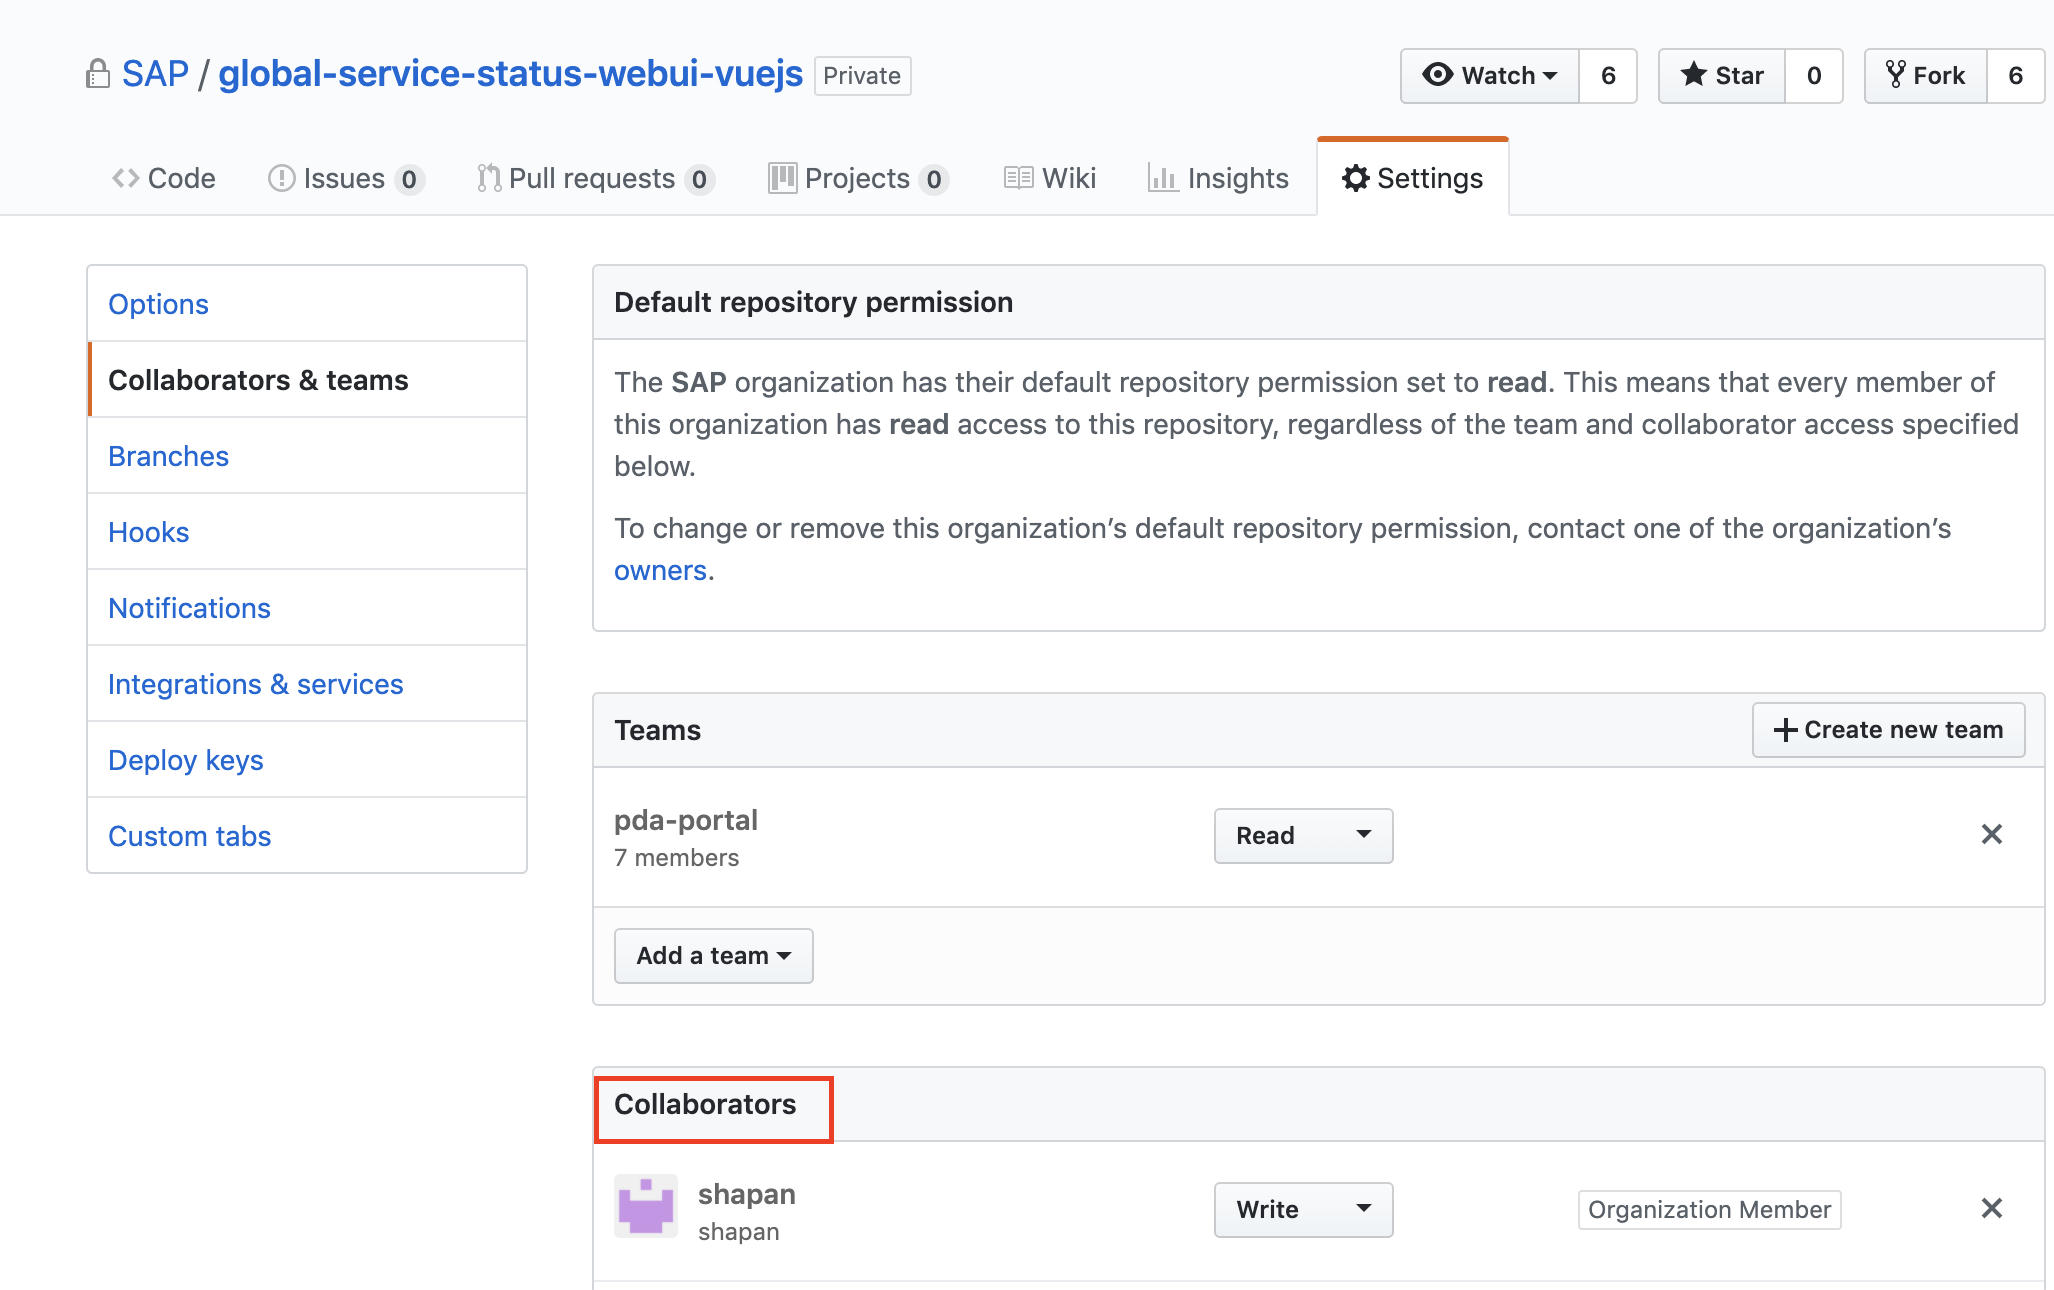Viewport: 2054px width, 1290px height.
Task: Open the global-service-status-webui-vuejs repository link
Action: 510,74
